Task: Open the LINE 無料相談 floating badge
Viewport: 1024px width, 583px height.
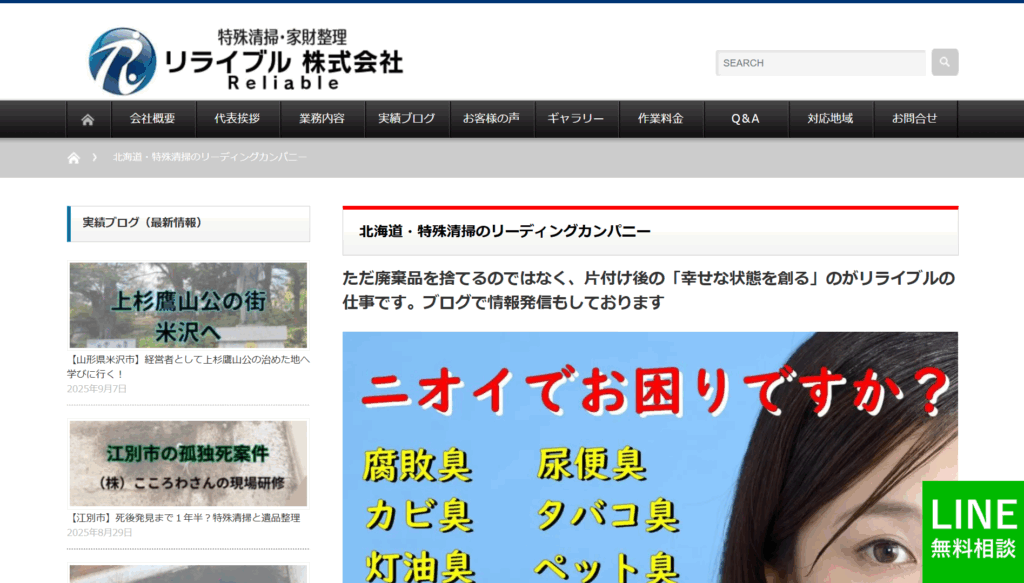Action: [972, 530]
